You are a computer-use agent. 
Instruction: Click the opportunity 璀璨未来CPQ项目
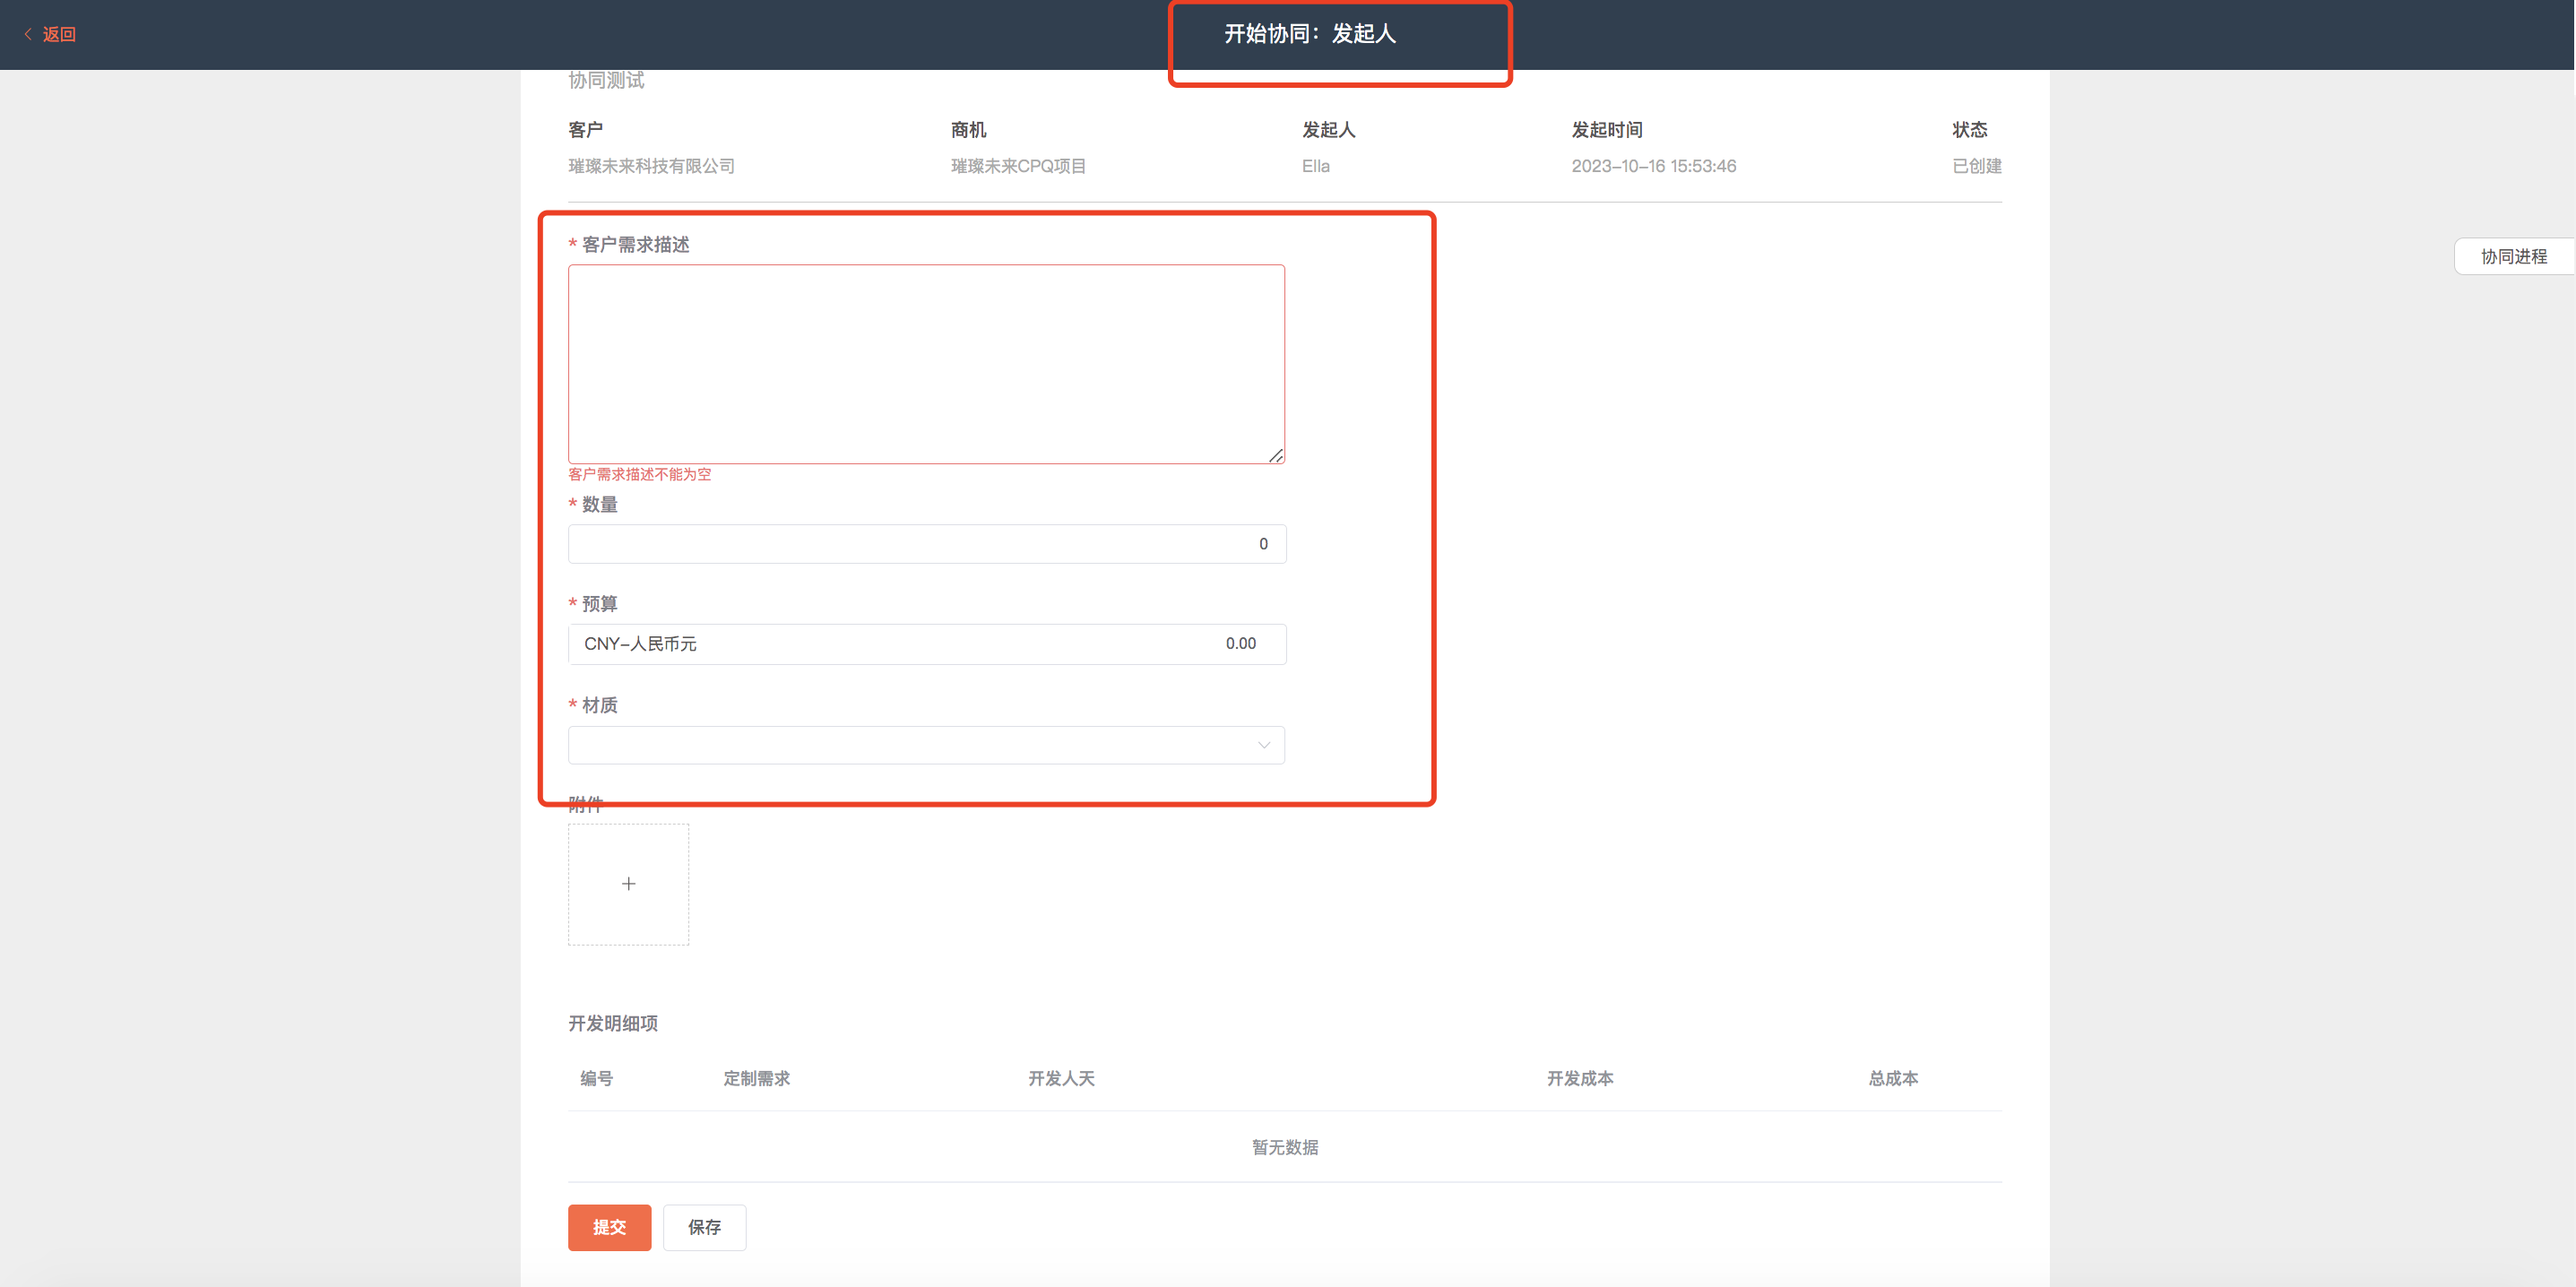pyautogui.click(x=1017, y=166)
